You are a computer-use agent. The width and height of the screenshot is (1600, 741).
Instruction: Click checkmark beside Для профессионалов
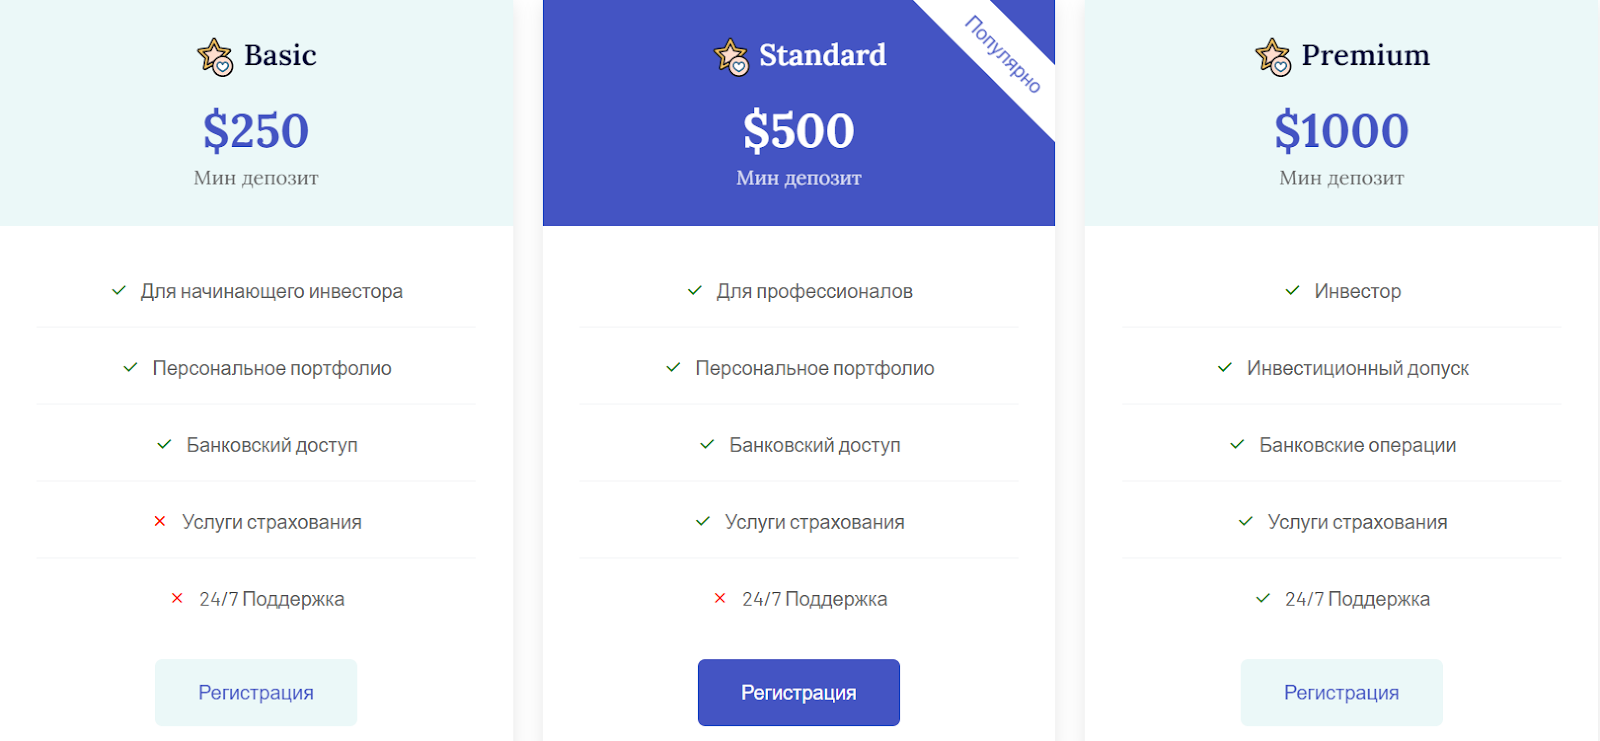coord(695,290)
